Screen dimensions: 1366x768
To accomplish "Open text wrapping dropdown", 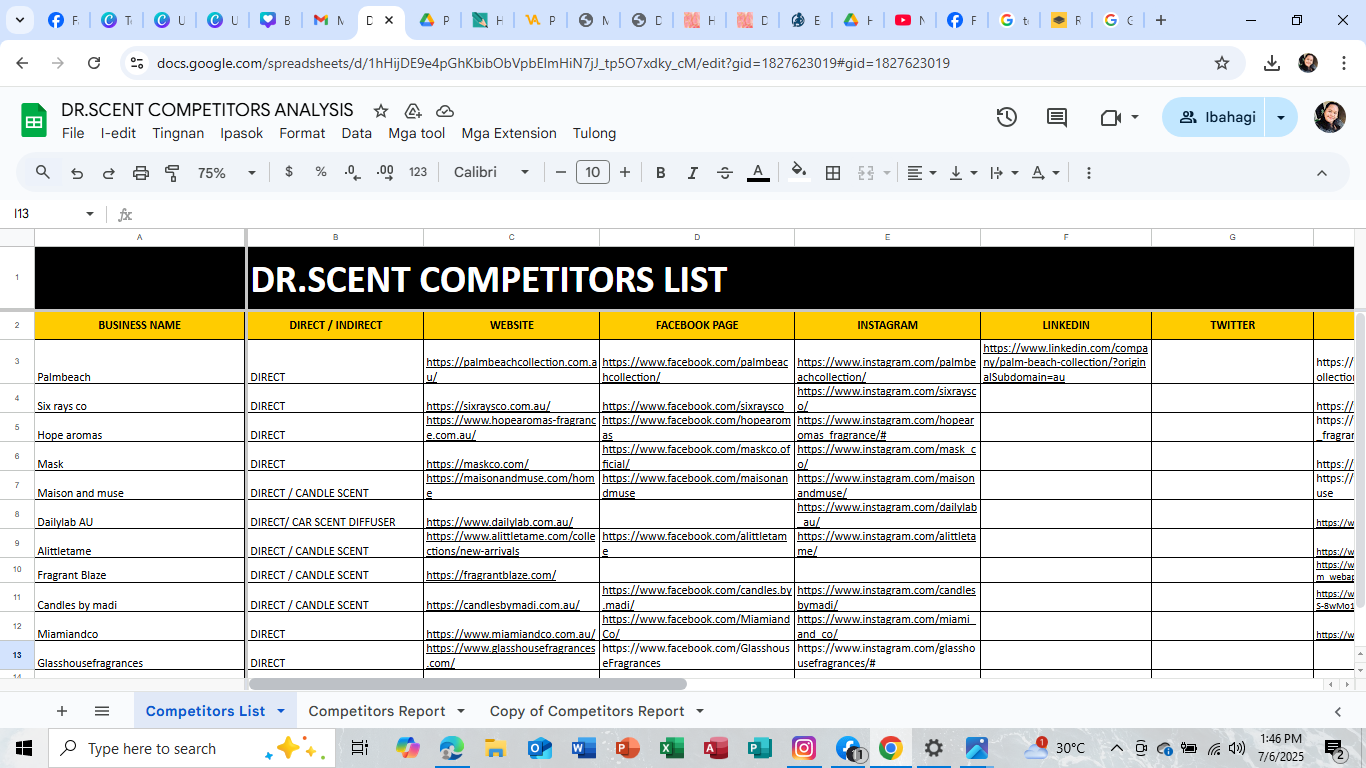I will [x=1003, y=173].
